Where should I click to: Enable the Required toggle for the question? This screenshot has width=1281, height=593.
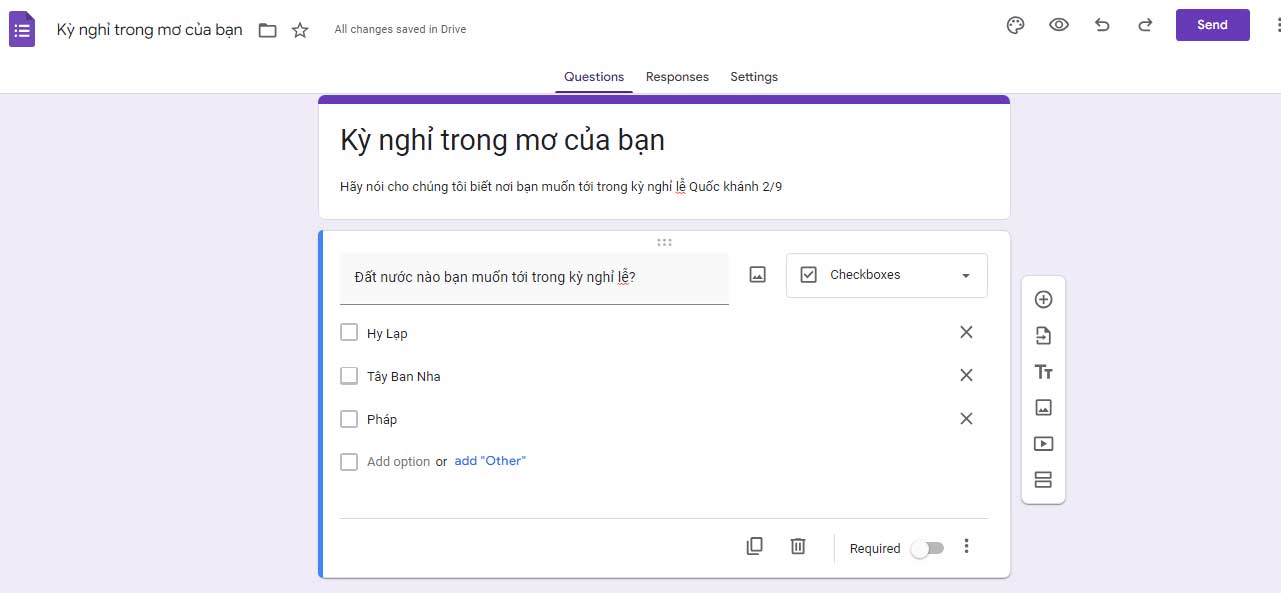(926, 548)
